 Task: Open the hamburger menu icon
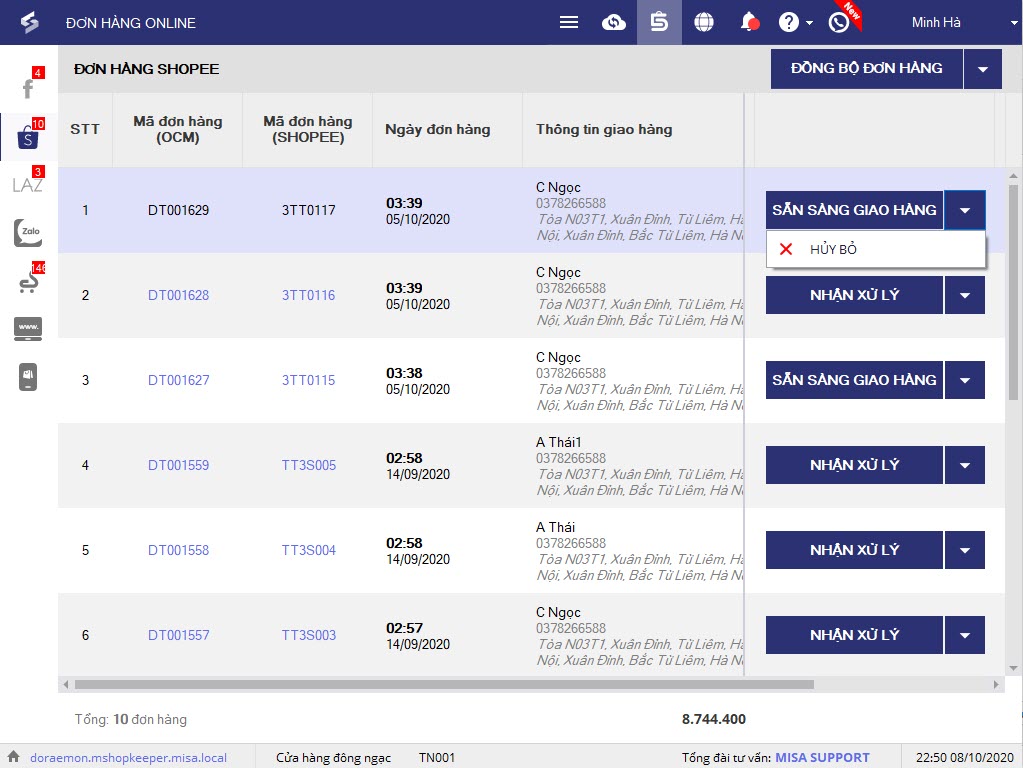coord(569,23)
